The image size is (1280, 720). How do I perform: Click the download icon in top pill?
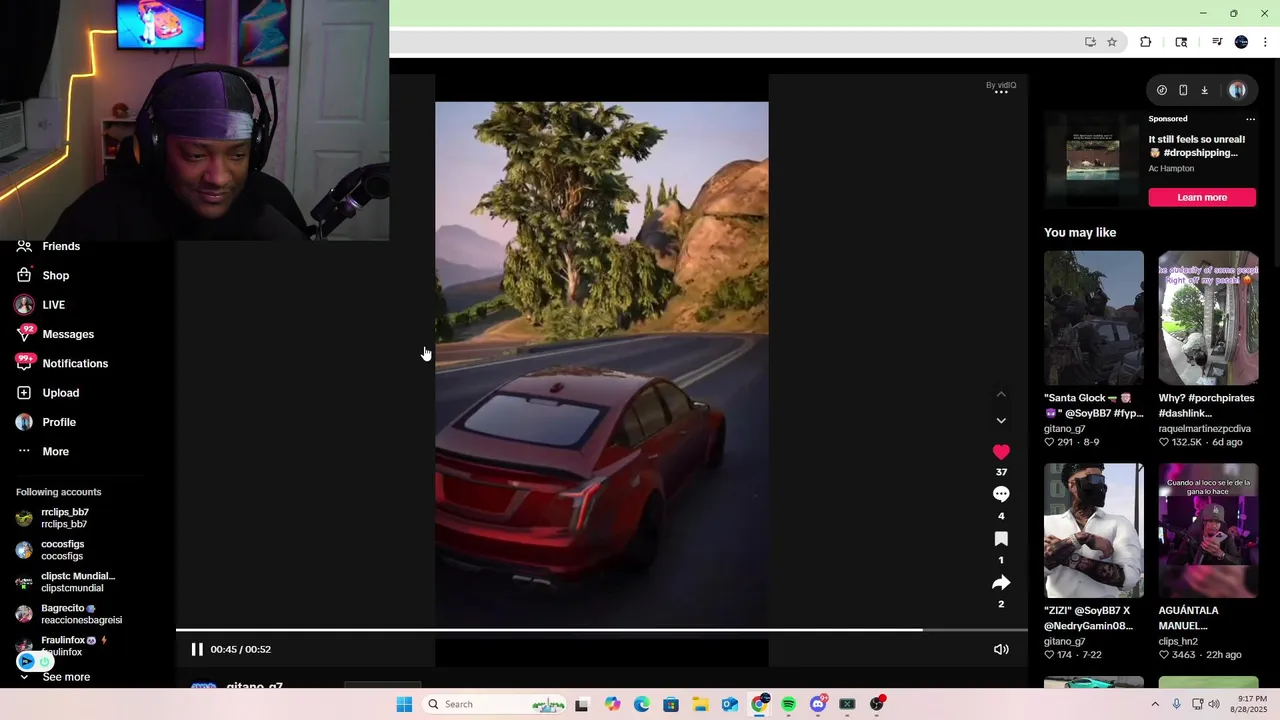1204,90
